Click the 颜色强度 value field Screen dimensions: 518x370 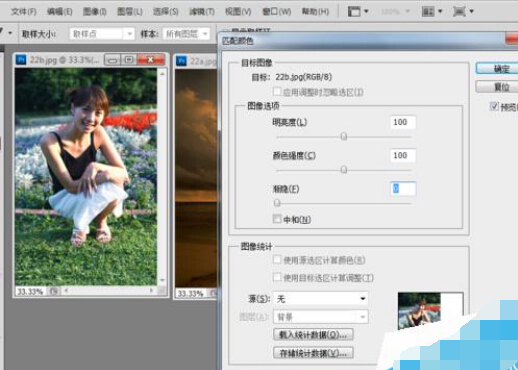click(x=403, y=155)
